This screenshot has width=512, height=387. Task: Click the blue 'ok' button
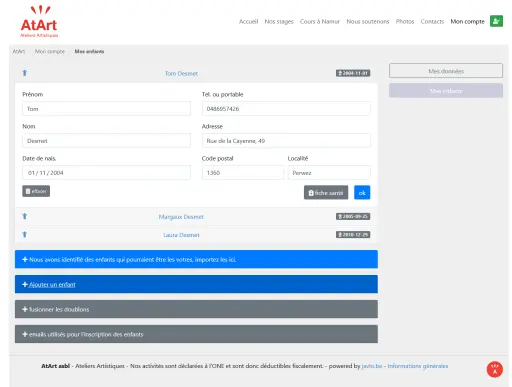(x=362, y=192)
